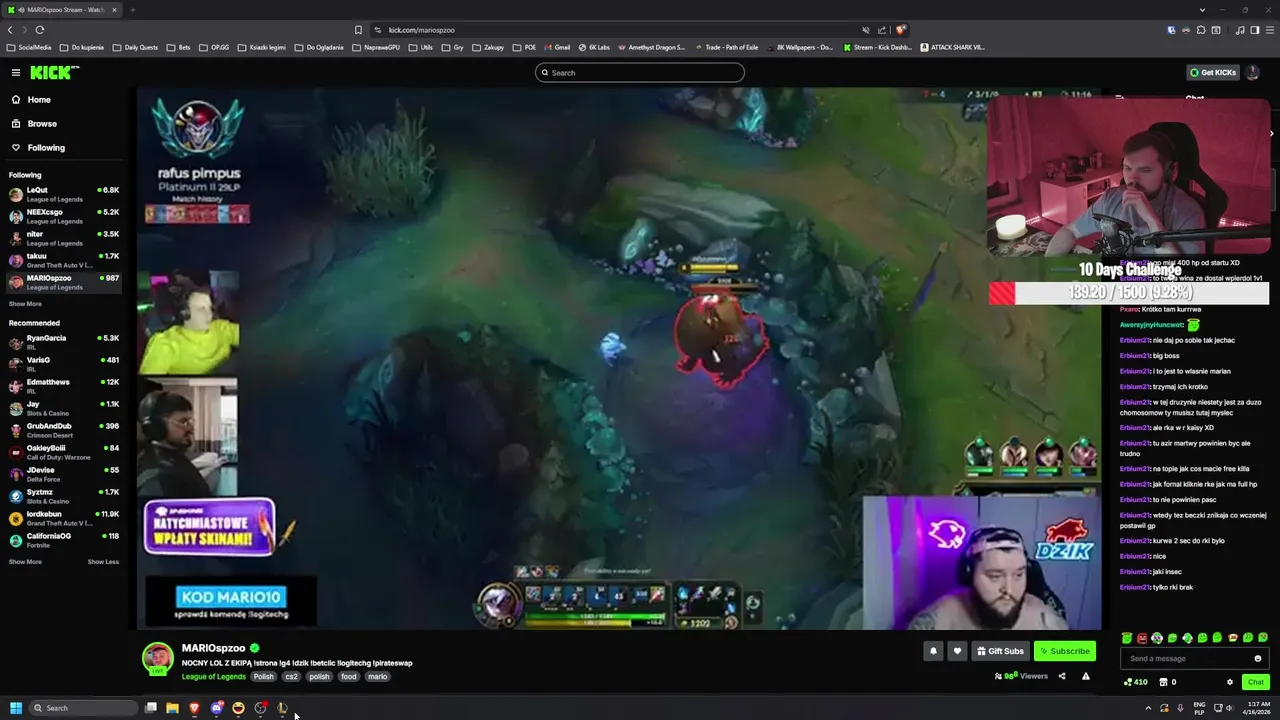Image resolution: width=1280 pixels, height=720 pixels.
Task: Follow channel with the heart button
Action: pos(957,651)
